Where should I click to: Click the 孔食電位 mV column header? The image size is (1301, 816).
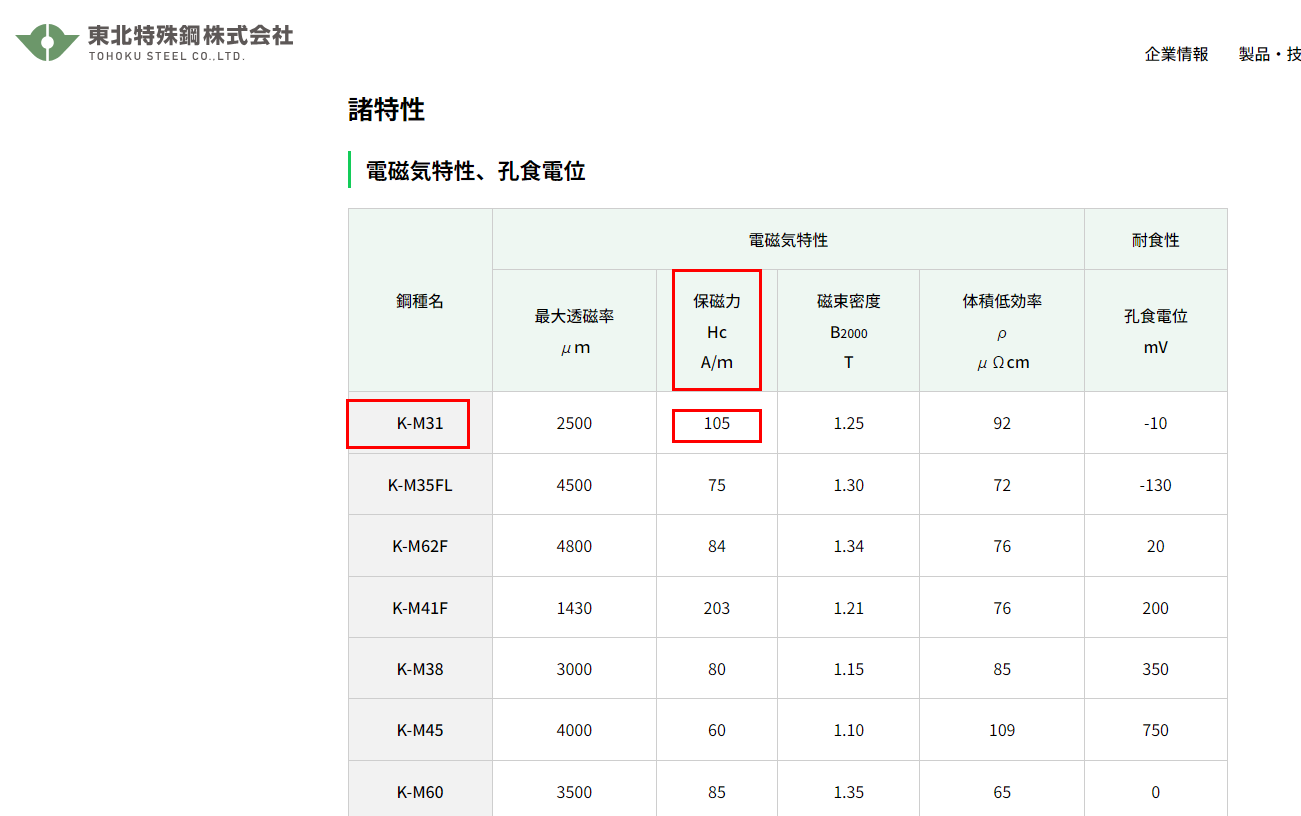[1155, 331]
